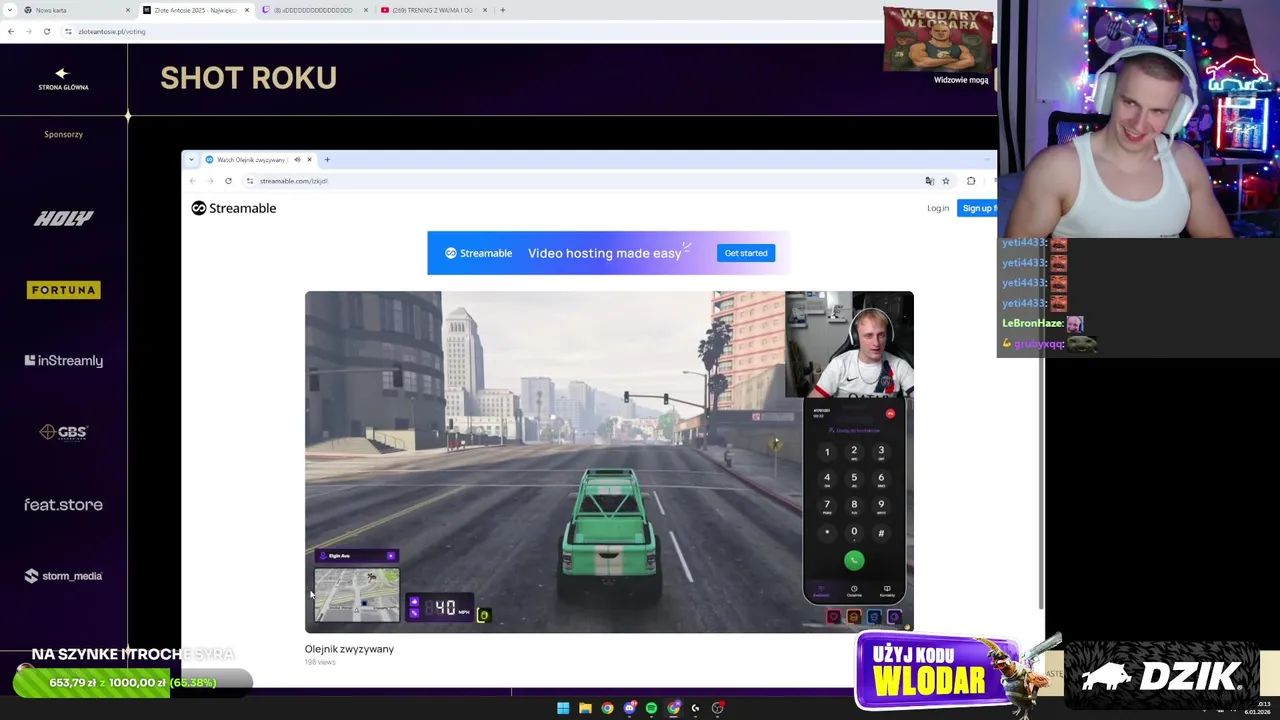The height and width of the screenshot is (720, 1280).
Task: Go back in the outer browser
Action: tap(10, 31)
